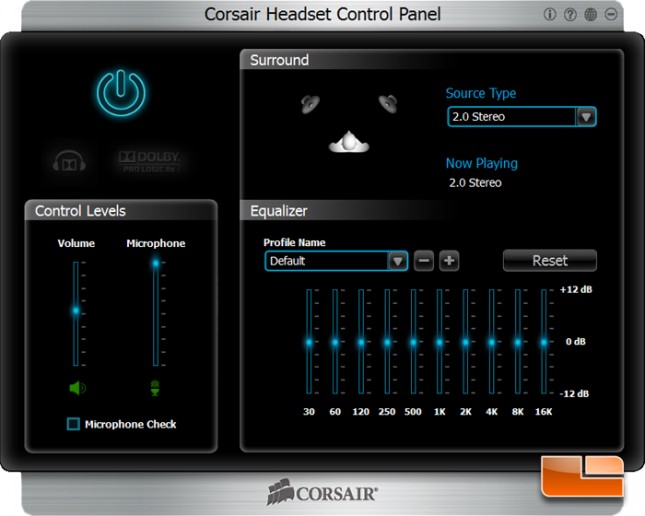Click the Surround section header
645x516 pixels.
coord(279,60)
